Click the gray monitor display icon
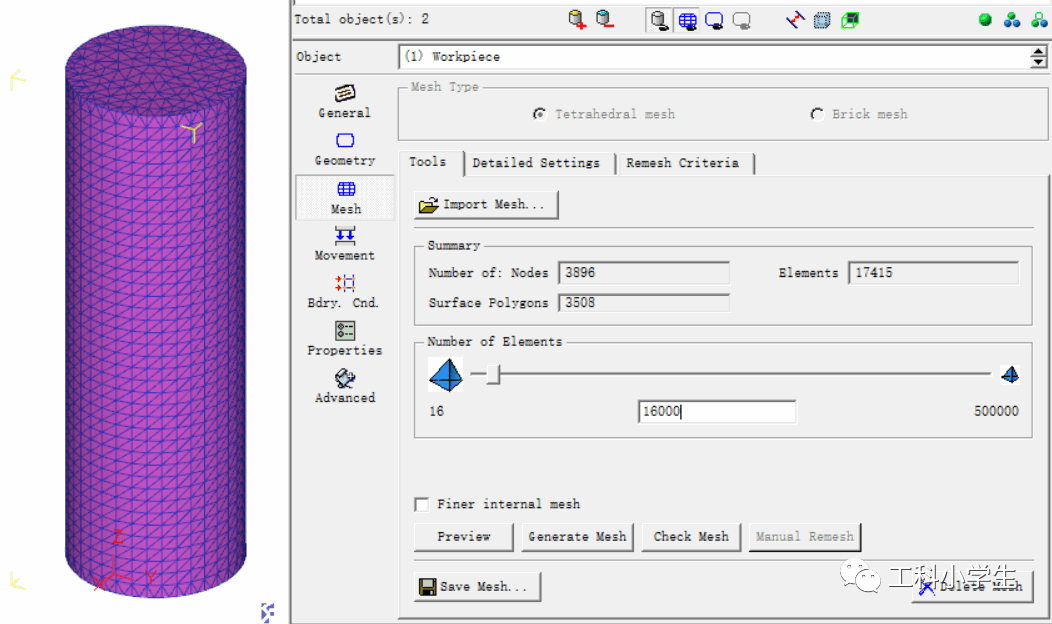Screen dimensions: 1052x624 click(741, 21)
